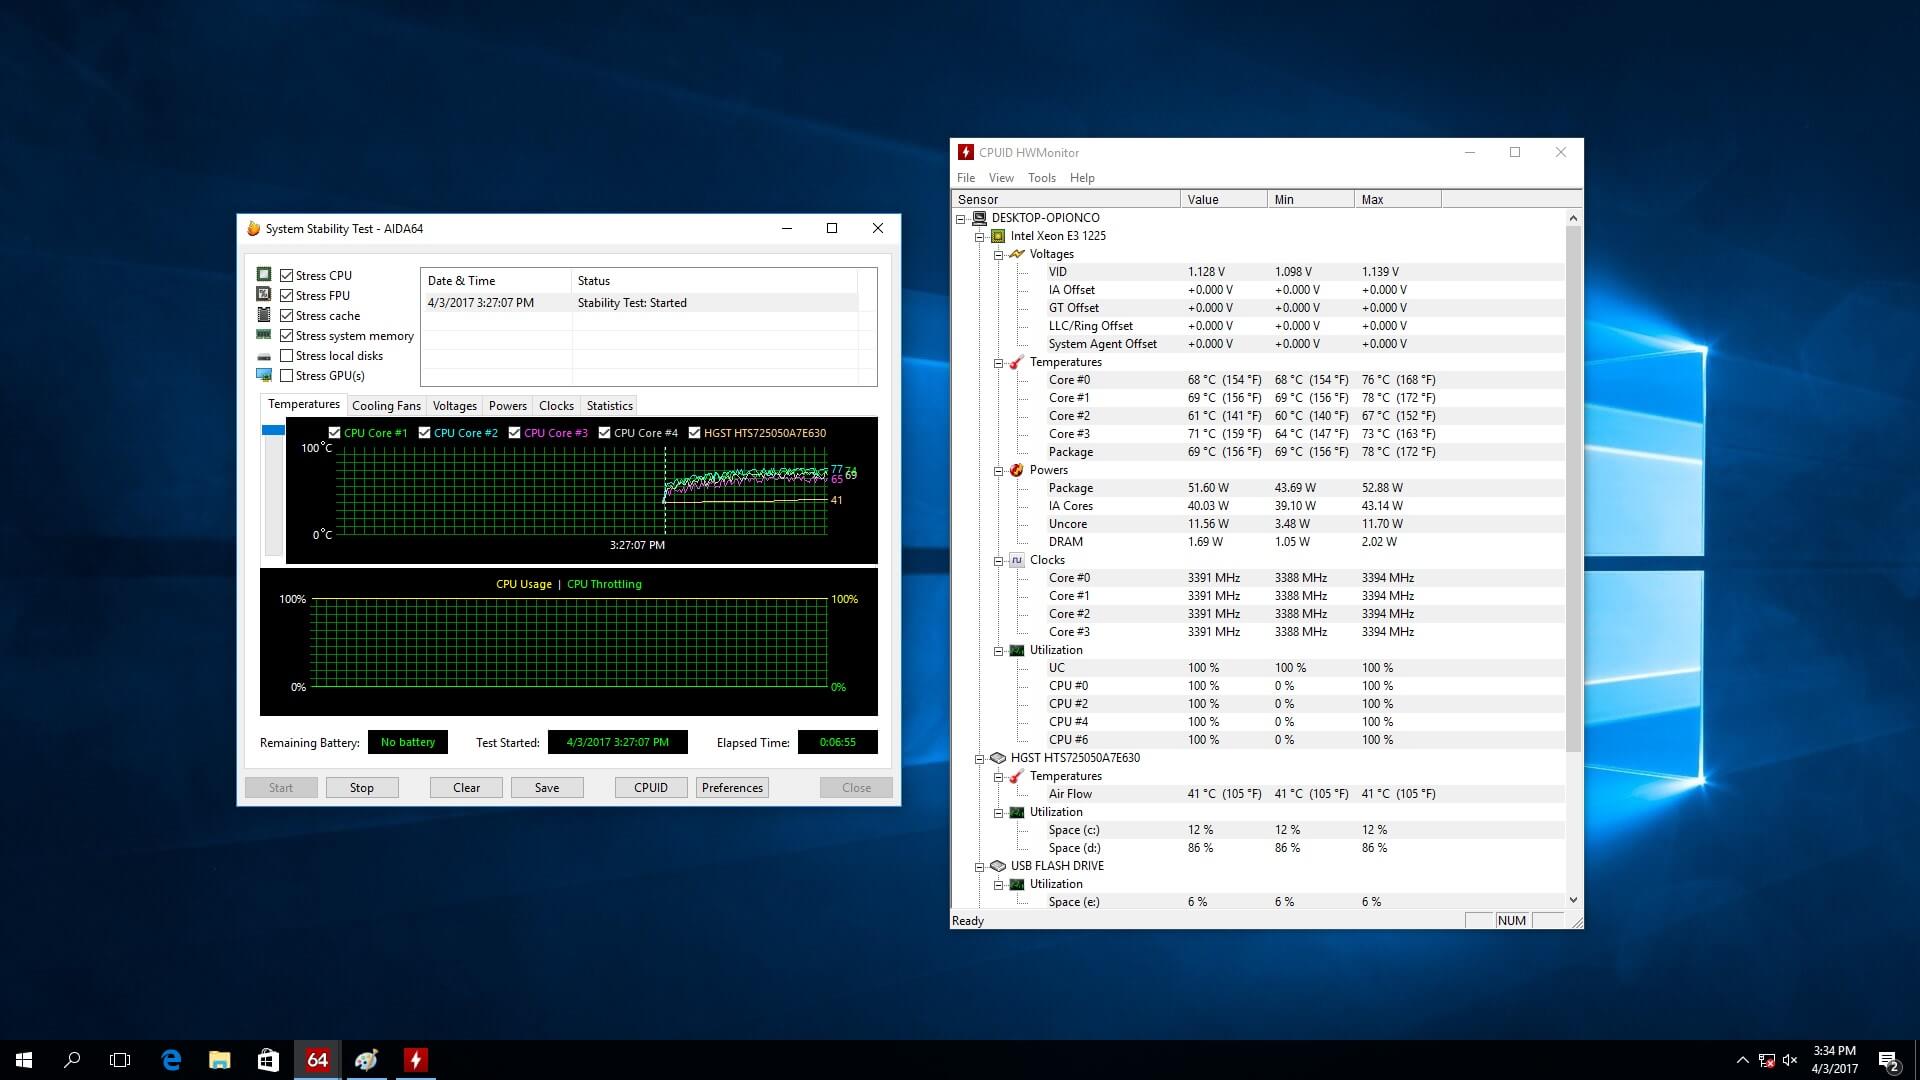Viewport: 1920px width, 1080px height.
Task: Click the Stress system memory RAM icon
Action: tap(264, 335)
